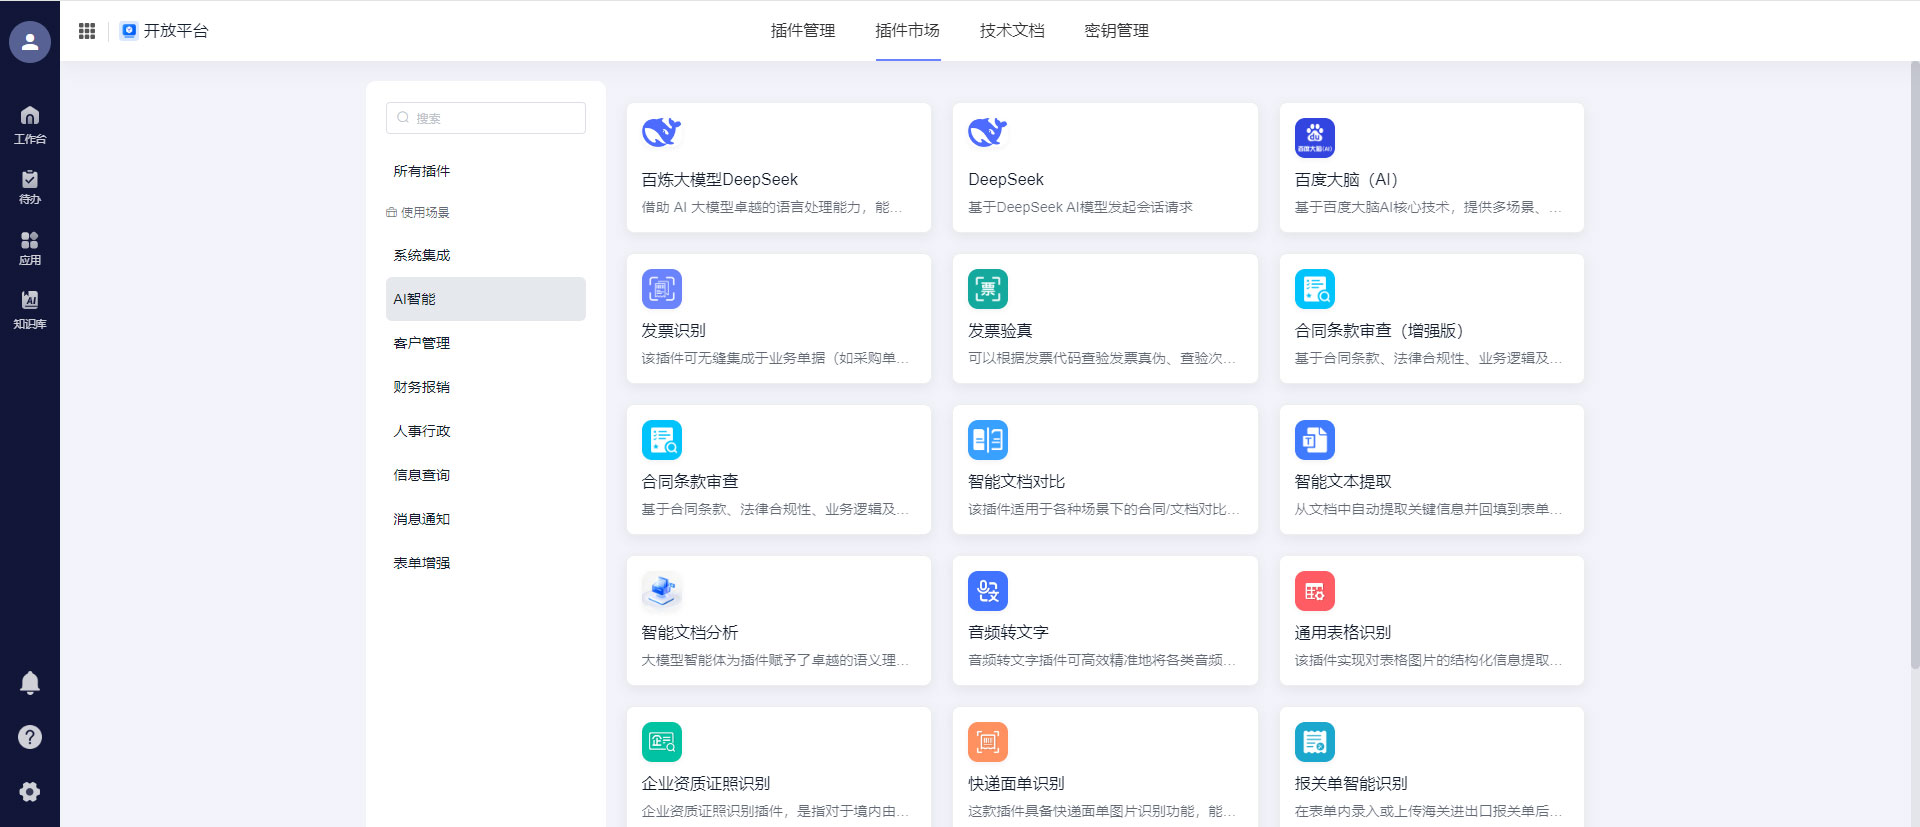Open the help question mark icon
This screenshot has height=827, width=1920.
coord(30,737)
